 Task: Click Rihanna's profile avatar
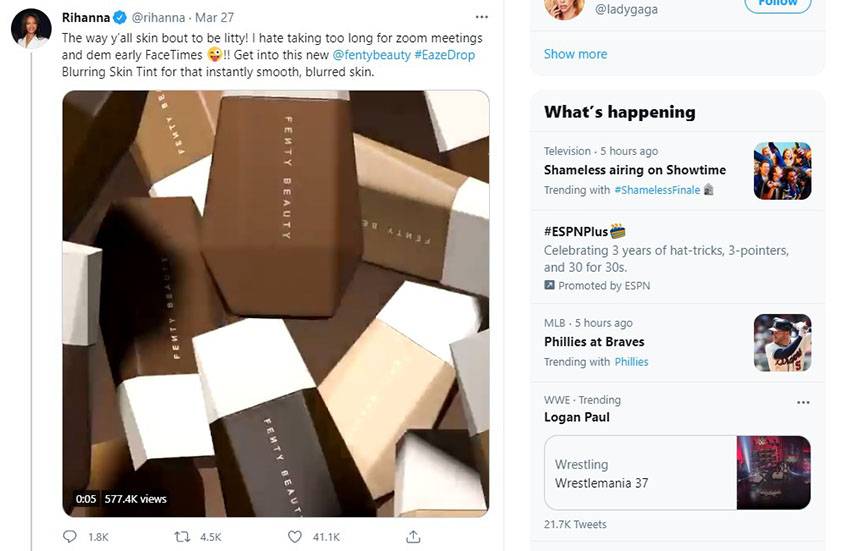click(31, 29)
